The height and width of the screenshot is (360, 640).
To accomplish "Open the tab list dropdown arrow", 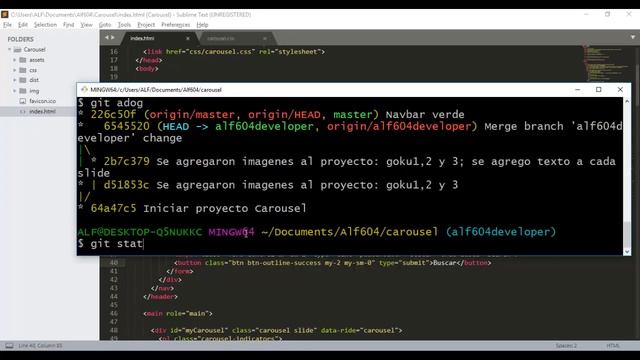I will (633, 37).
